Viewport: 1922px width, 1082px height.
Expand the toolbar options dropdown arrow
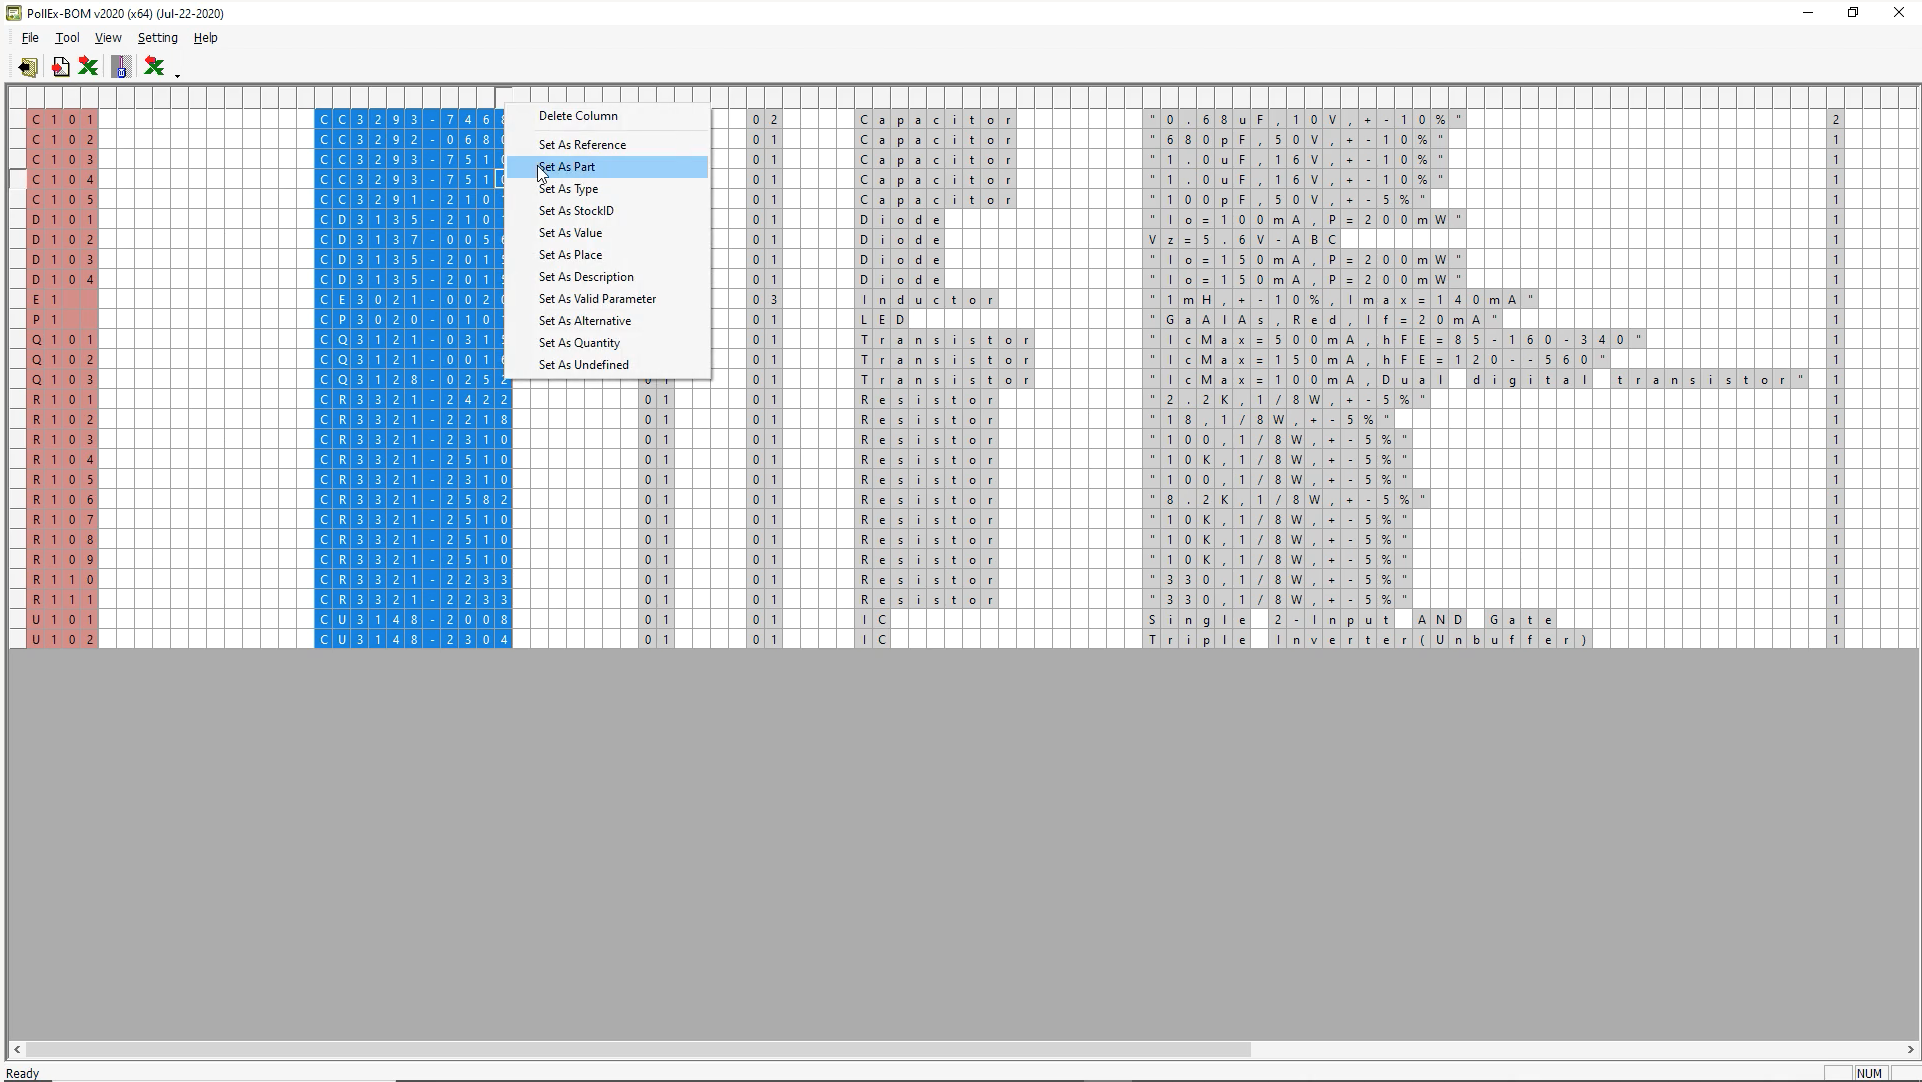tap(177, 75)
